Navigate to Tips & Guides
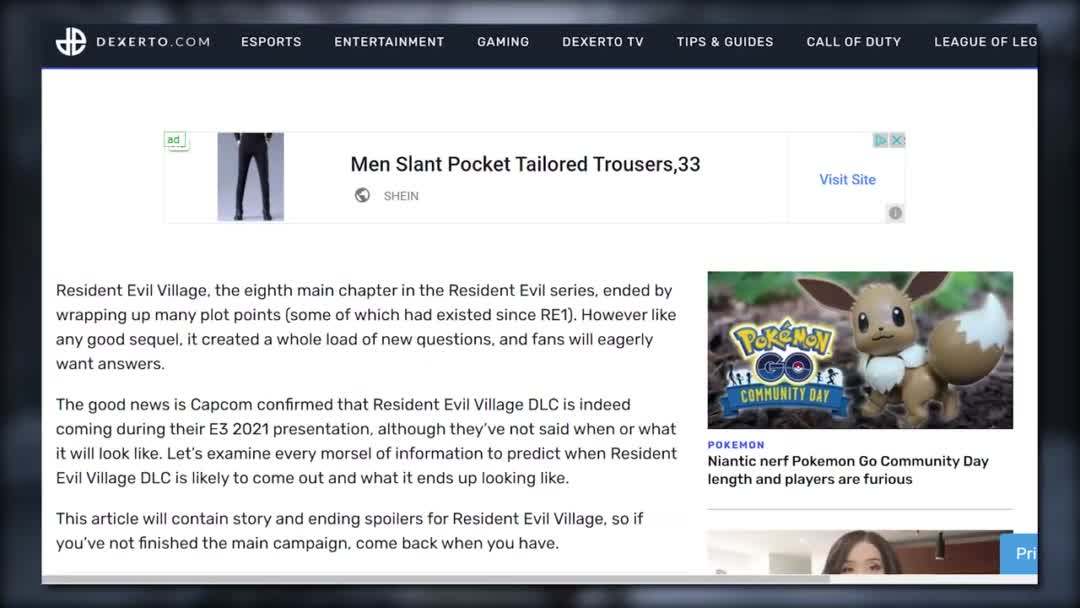Viewport: 1080px width, 608px height. click(725, 42)
